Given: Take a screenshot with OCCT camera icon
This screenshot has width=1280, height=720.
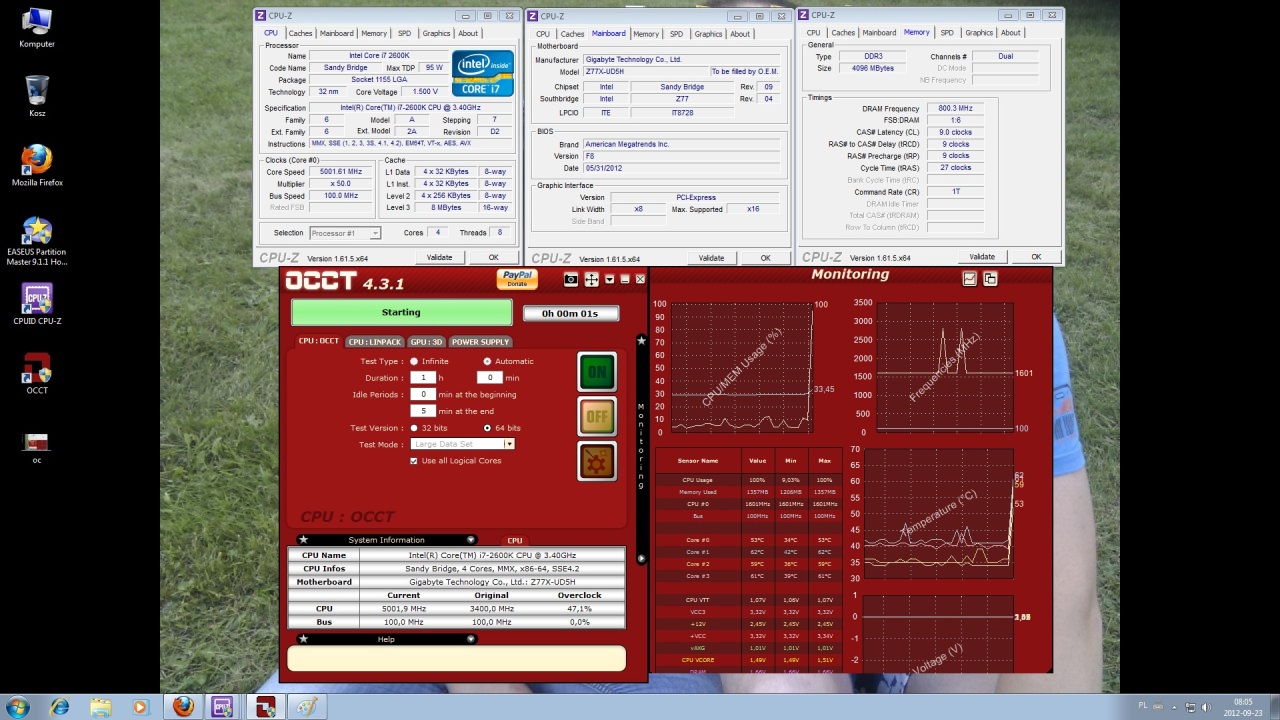Looking at the screenshot, I should point(571,280).
